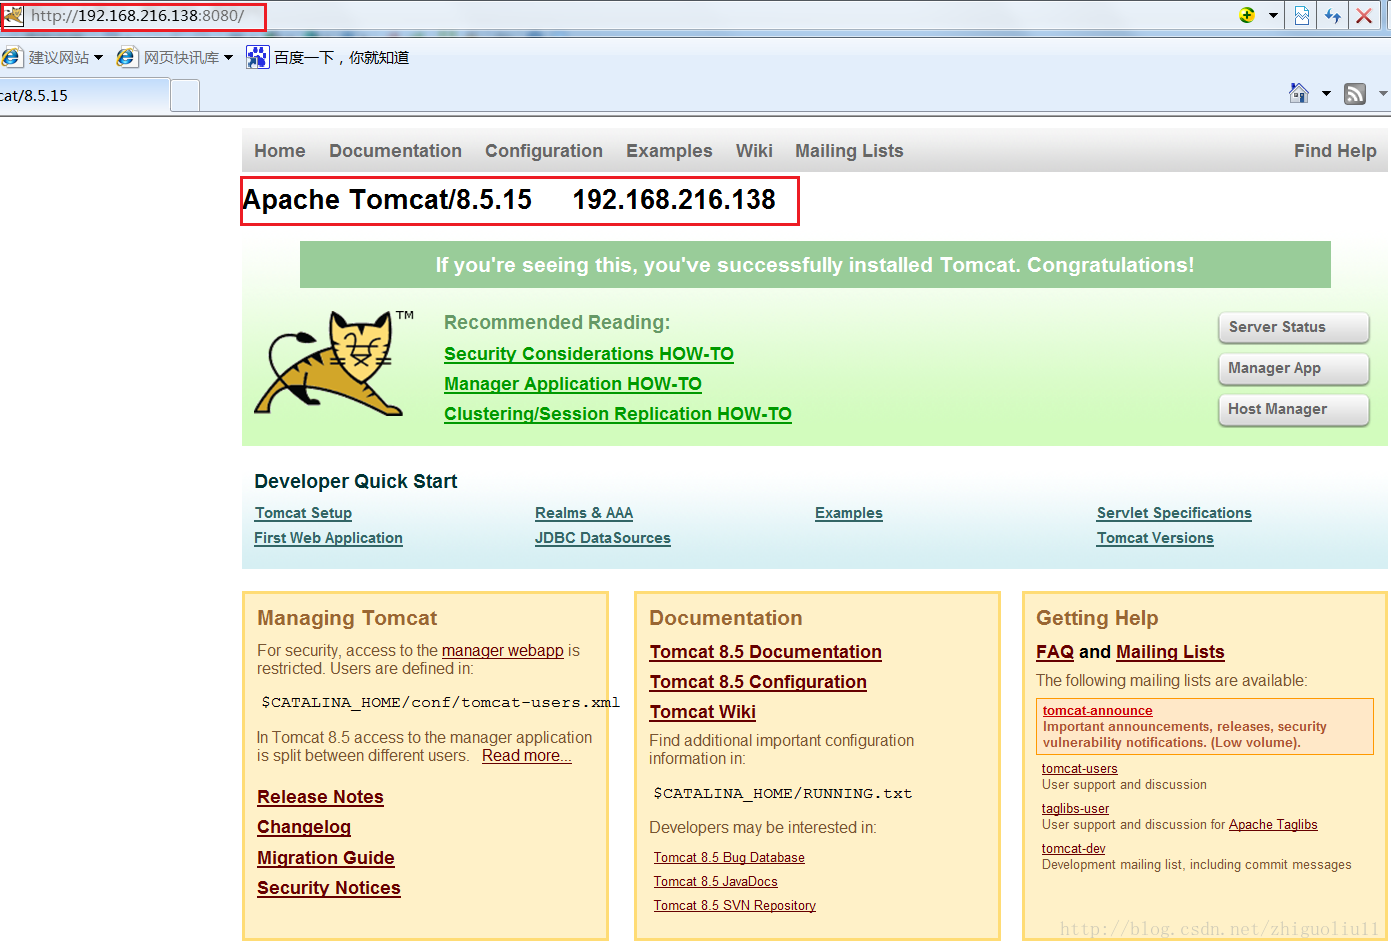Click the Host Manager button
Image resolution: width=1391 pixels, height=949 pixels.
1293,409
